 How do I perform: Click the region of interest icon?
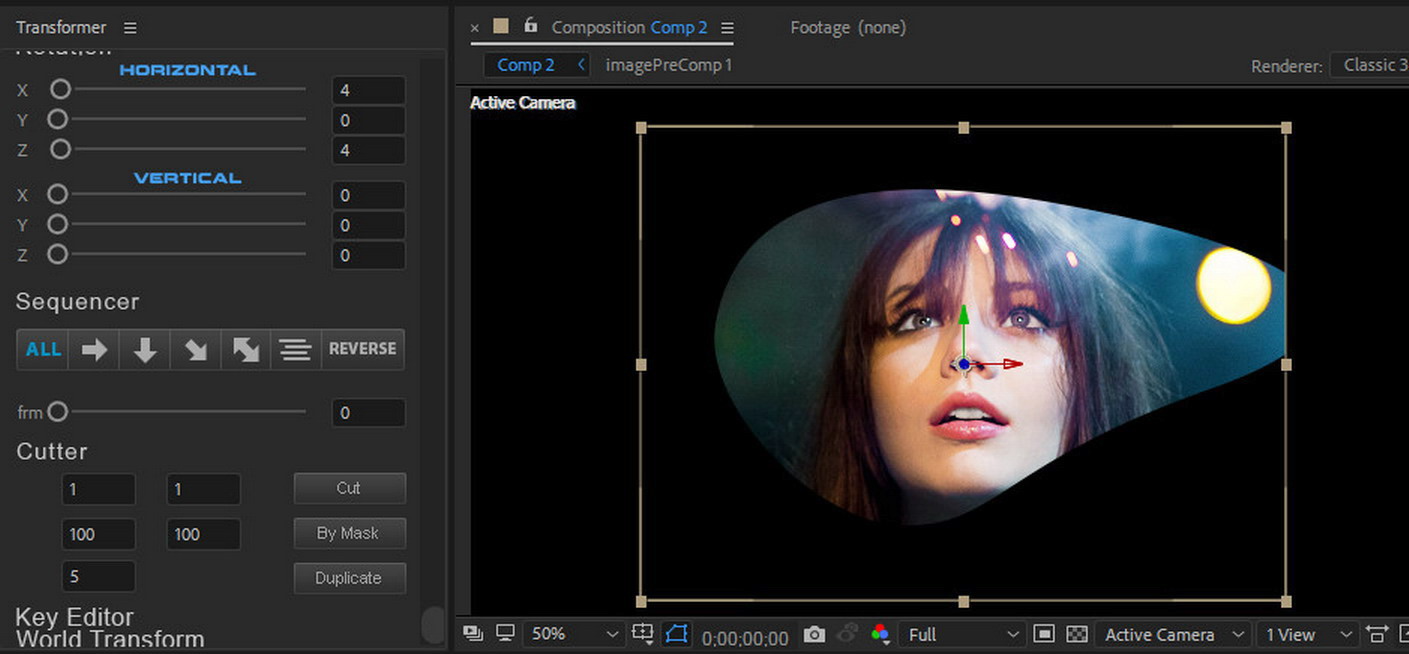[1044, 634]
